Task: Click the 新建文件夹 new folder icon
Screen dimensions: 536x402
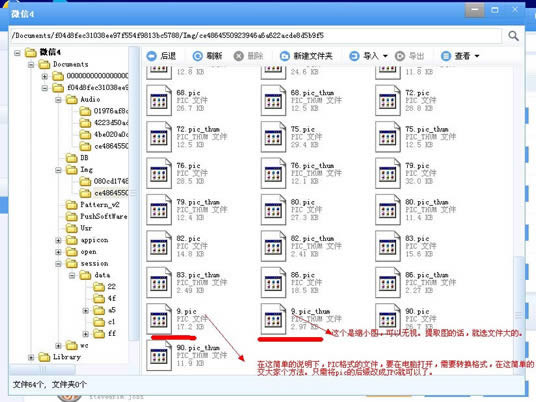Action: tap(285, 56)
